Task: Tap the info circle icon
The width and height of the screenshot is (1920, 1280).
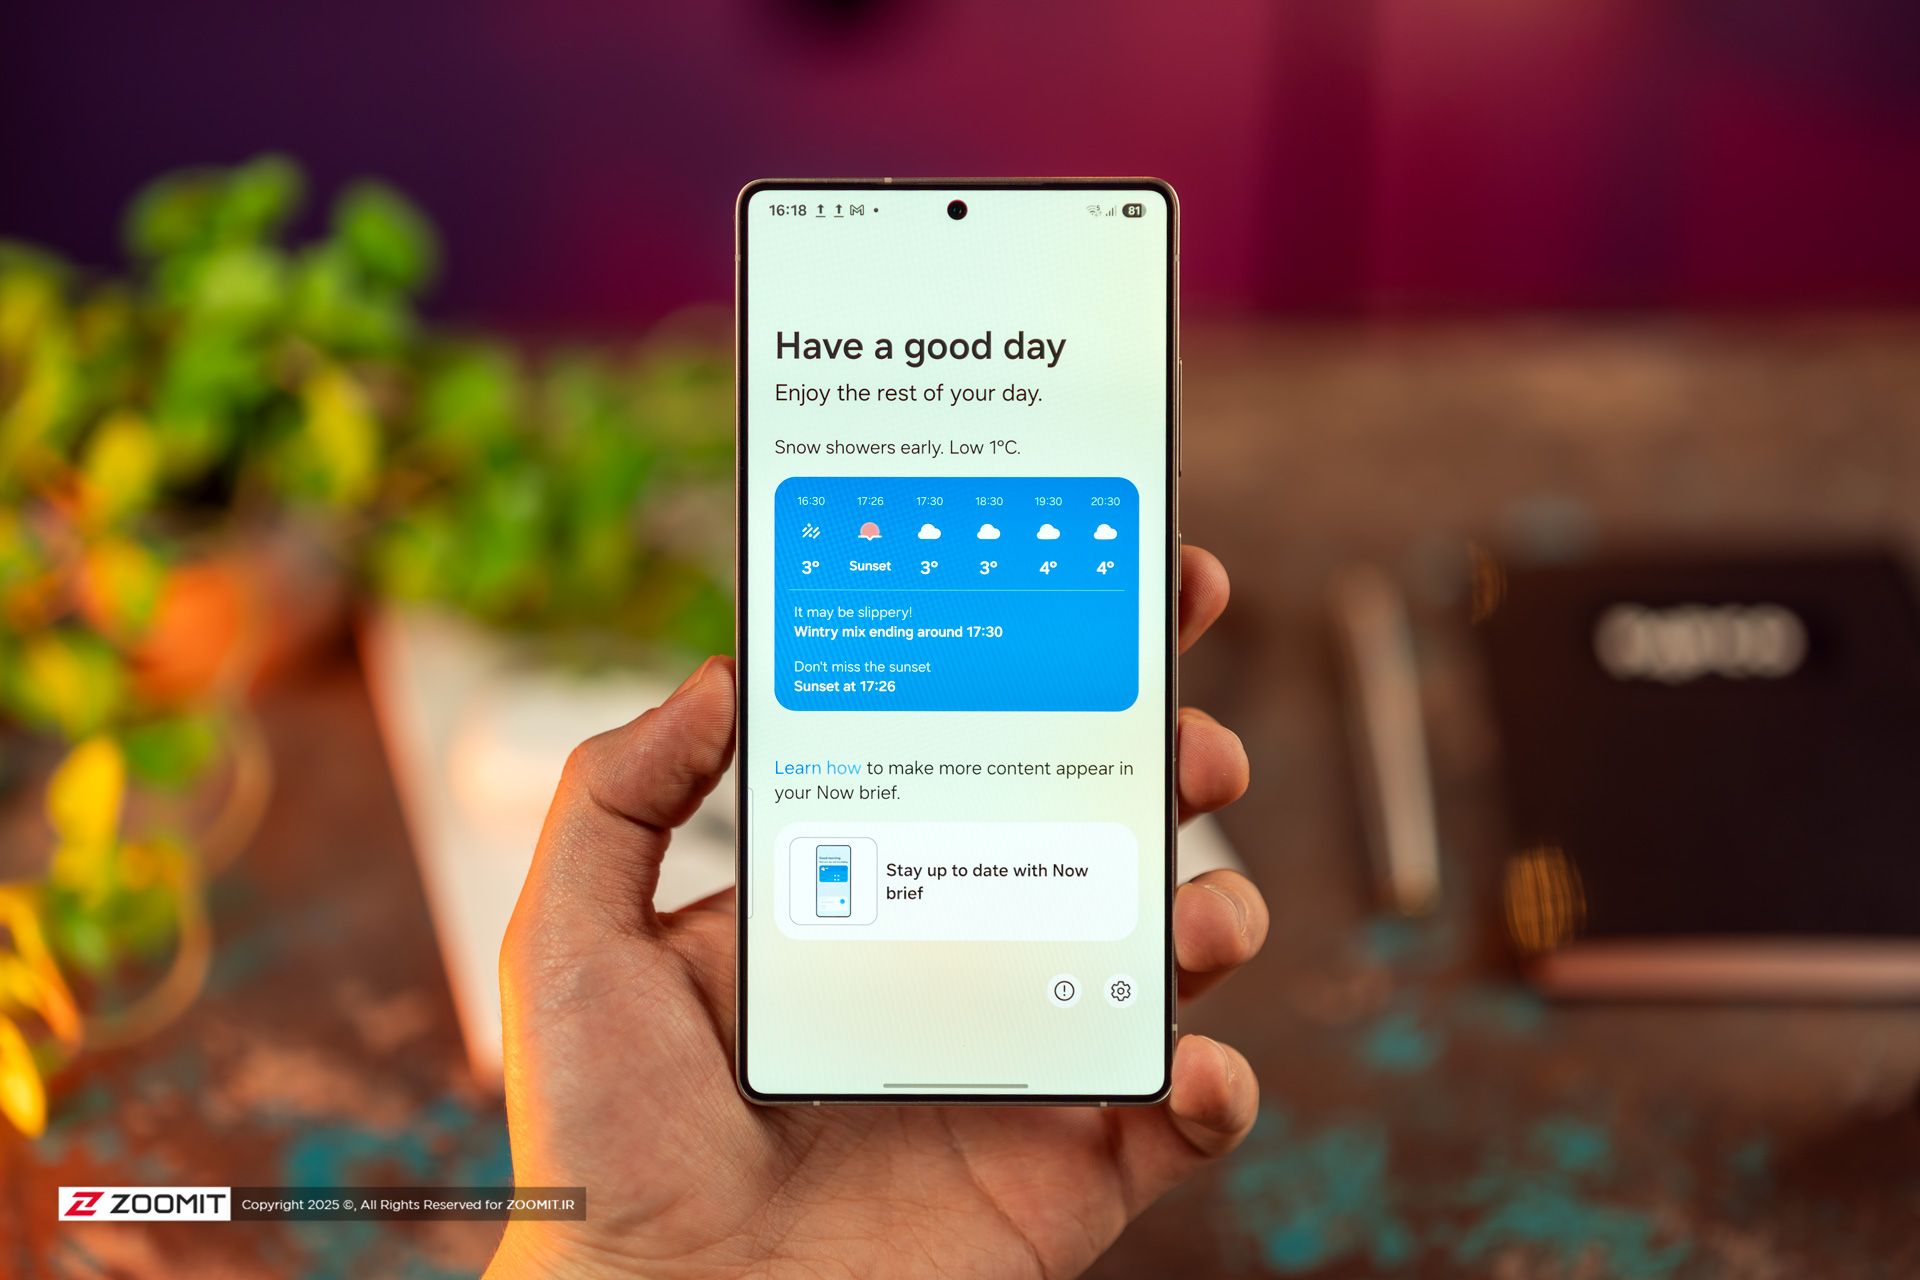Action: pos(1066,991)
